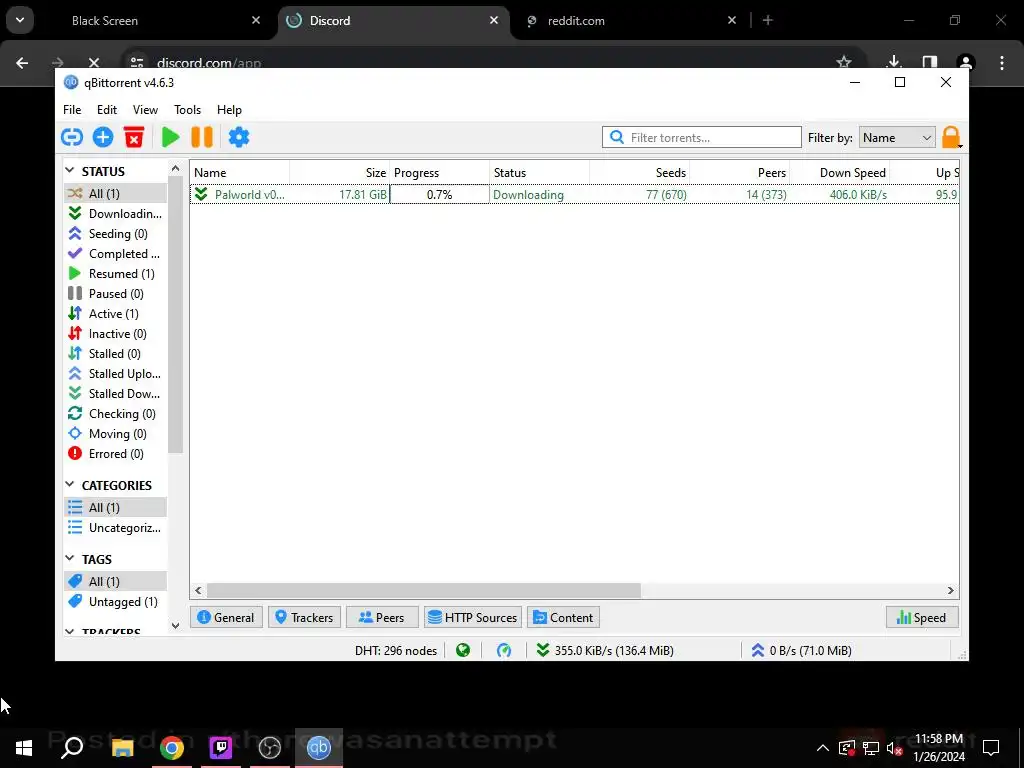
Task: Sort by the Seeds column header
Action: [639, 172]
